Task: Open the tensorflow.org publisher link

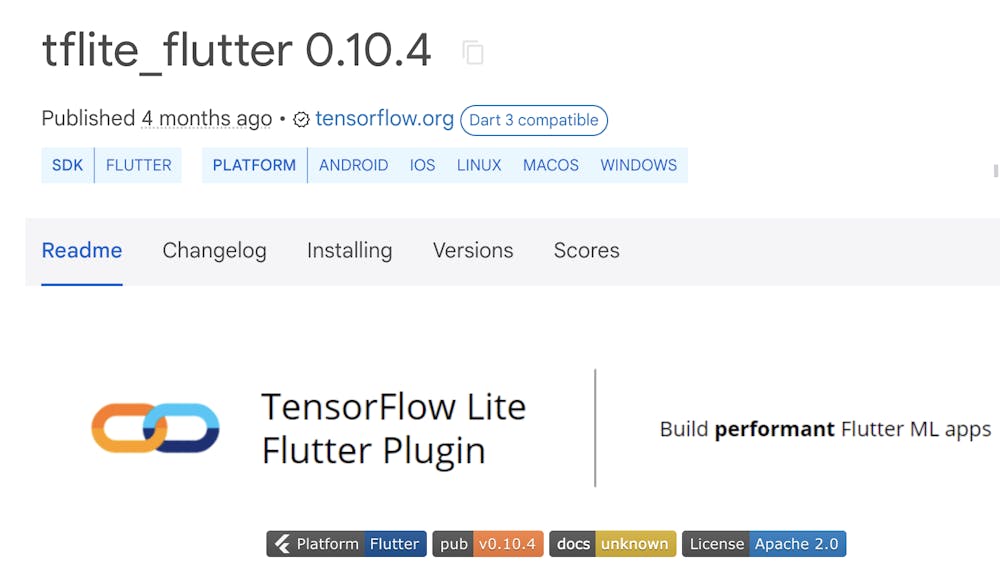Action: point(384,119)
